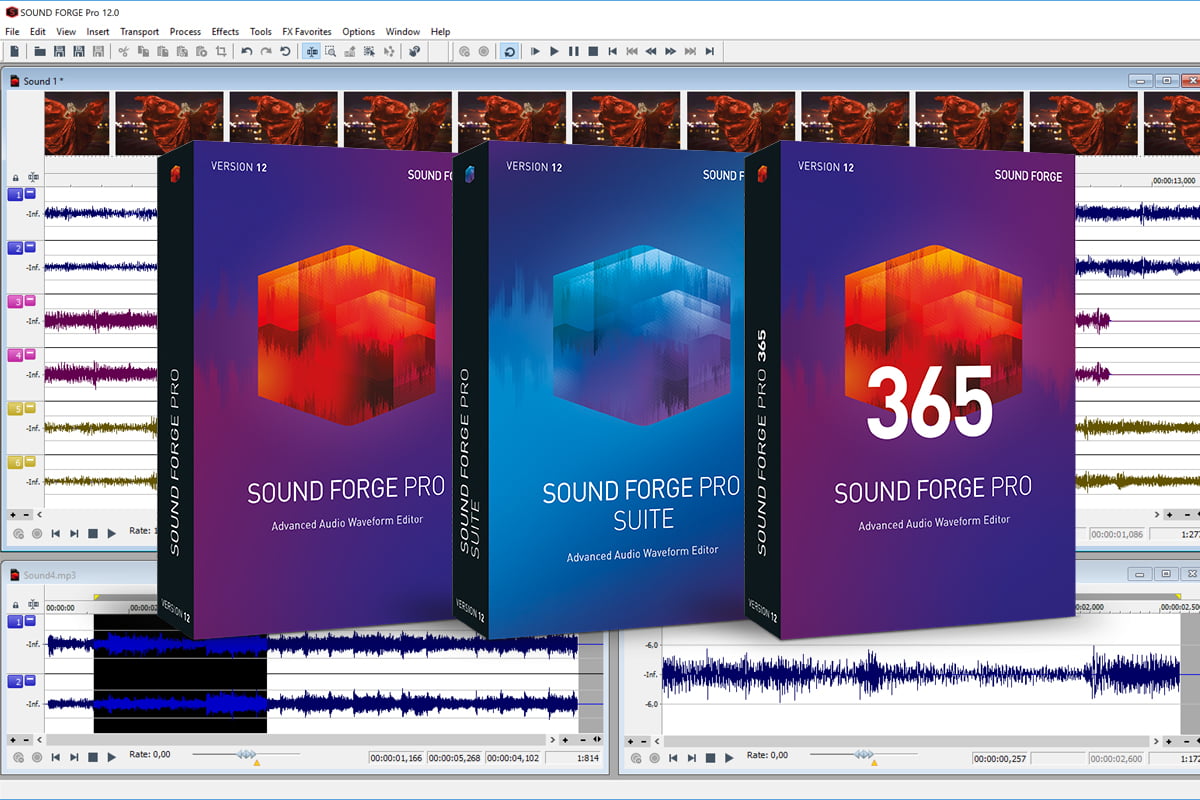
Task: Toggle the Loop Playback button in the main toolbar
Action: point(509,51)
